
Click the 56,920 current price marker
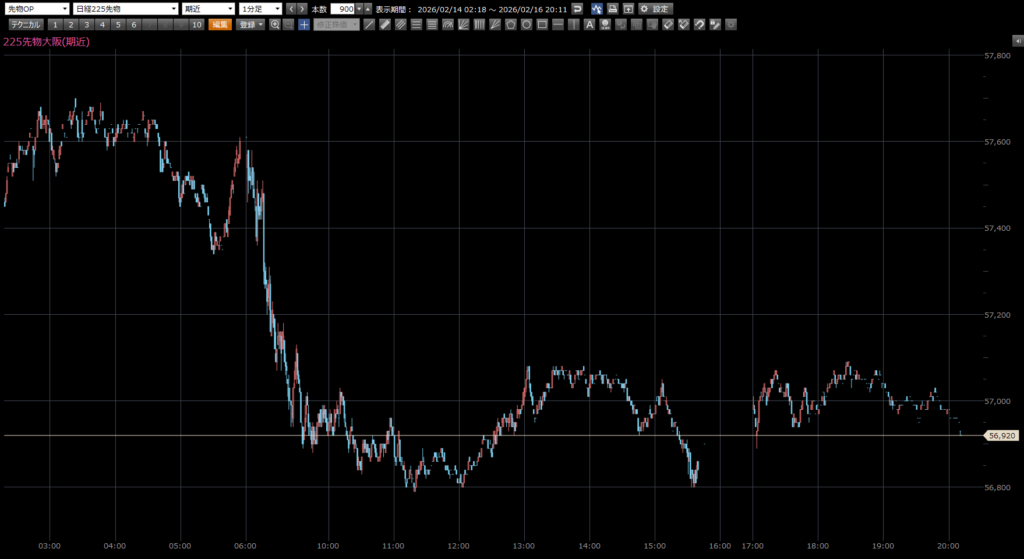point(1001,436)
